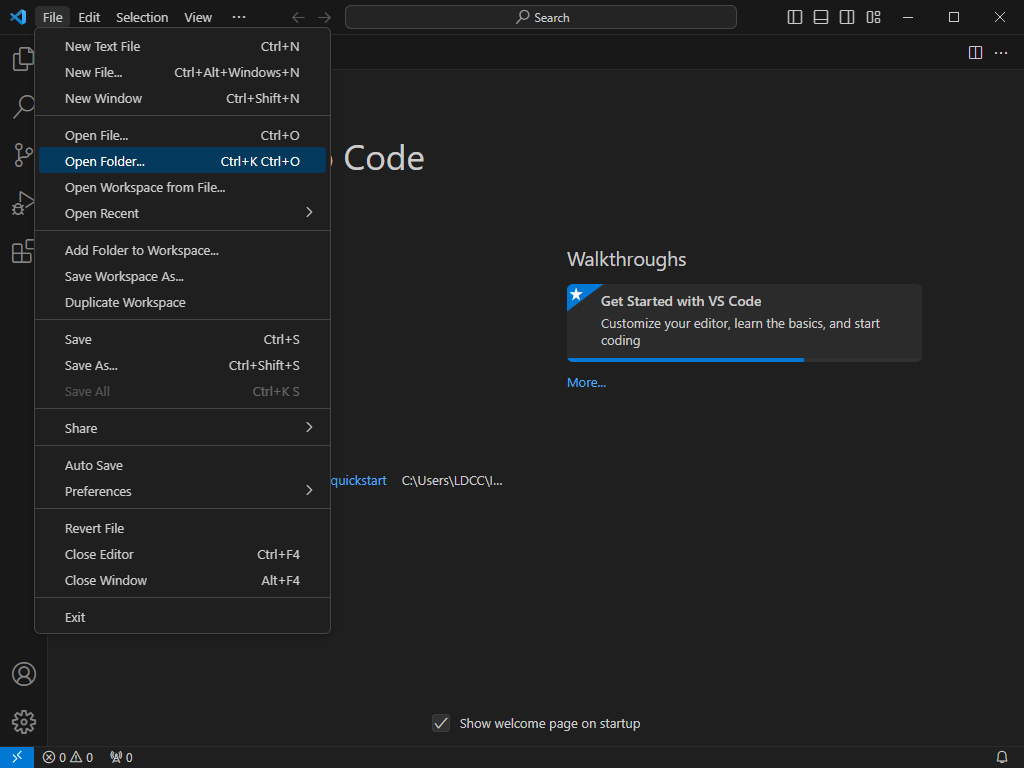Toggle the primary side bar layout button
Image resolution: width=1024 pixels, height=768 pixels.
pos(795,17)
